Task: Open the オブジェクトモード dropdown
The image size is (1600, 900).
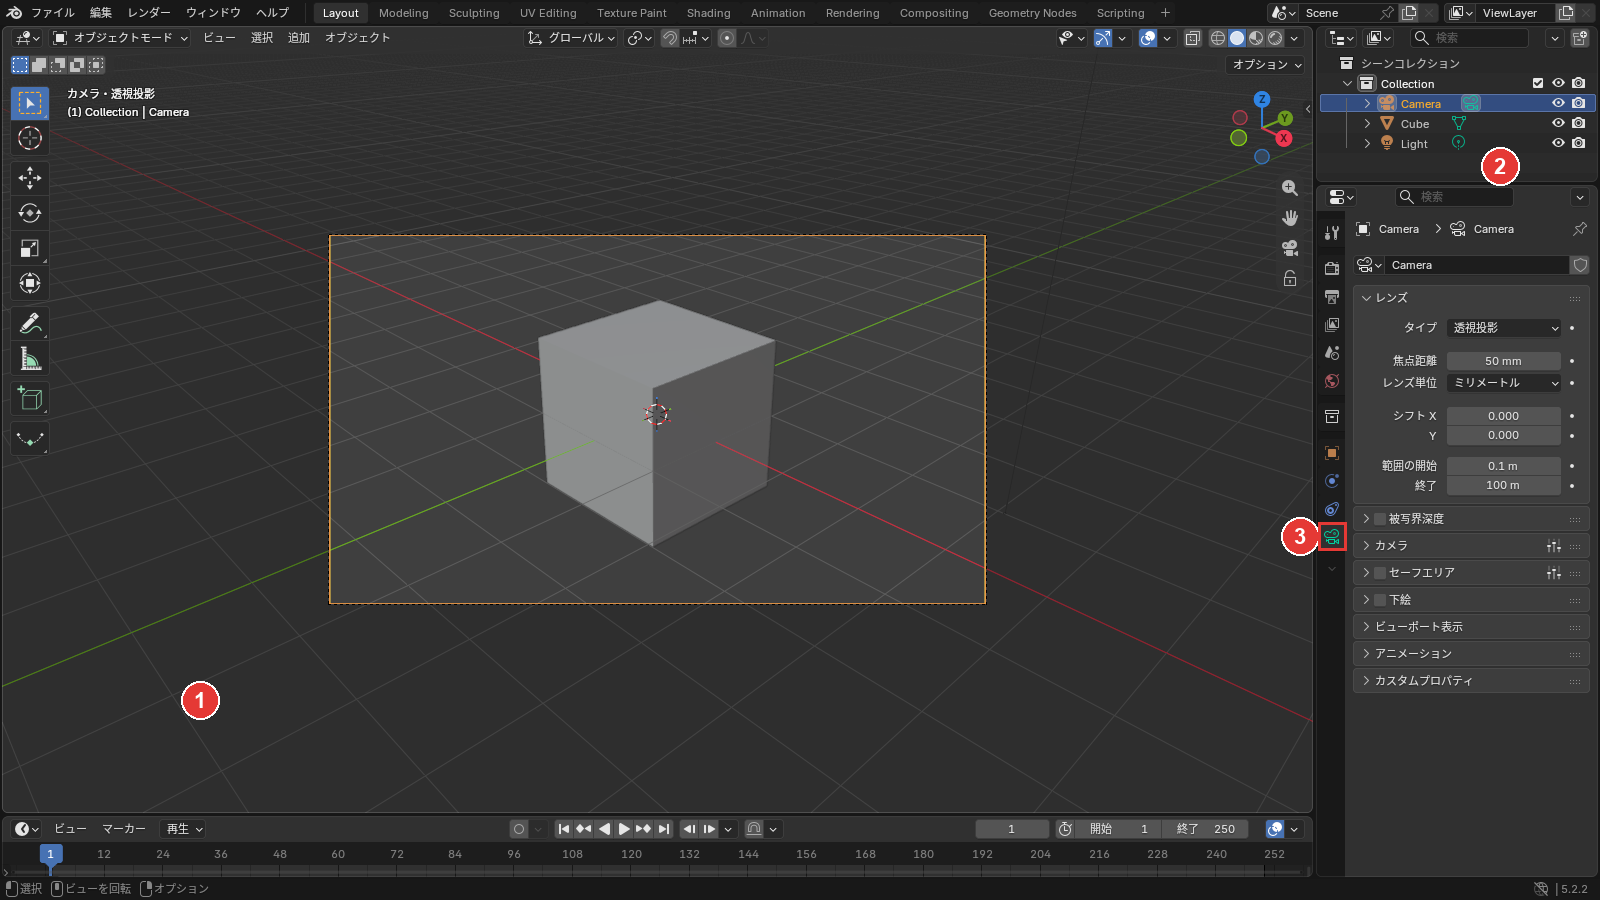Action: (x=120, y=38)
